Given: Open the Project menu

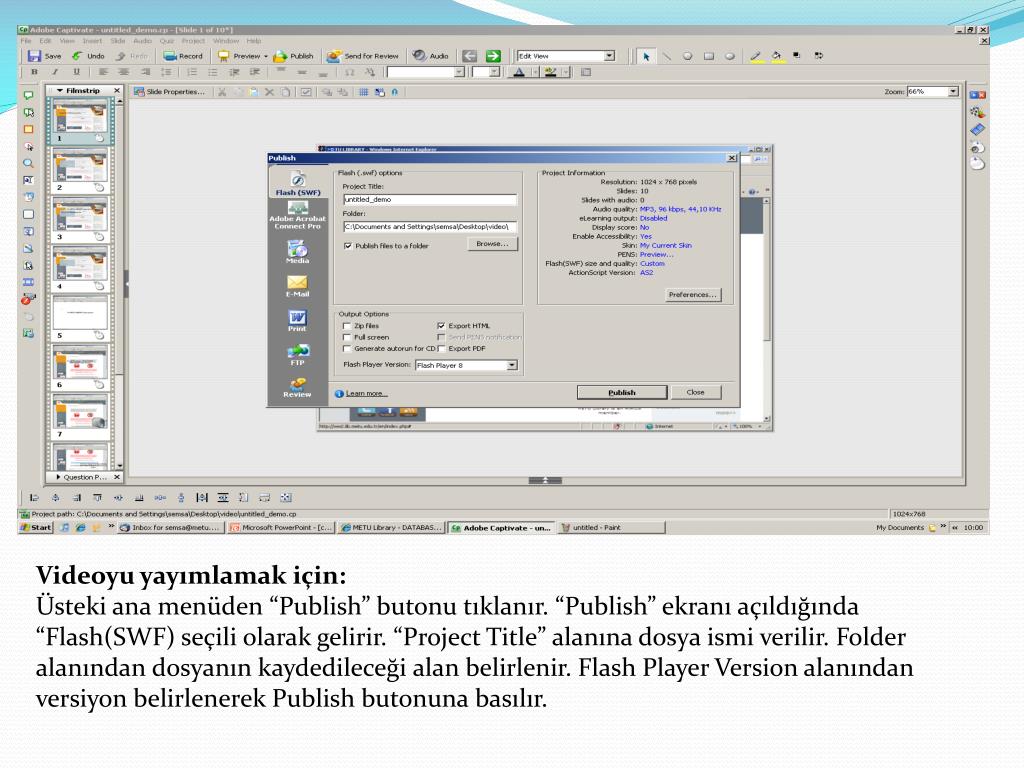Looking at the screenshot, I should [193, 40].
